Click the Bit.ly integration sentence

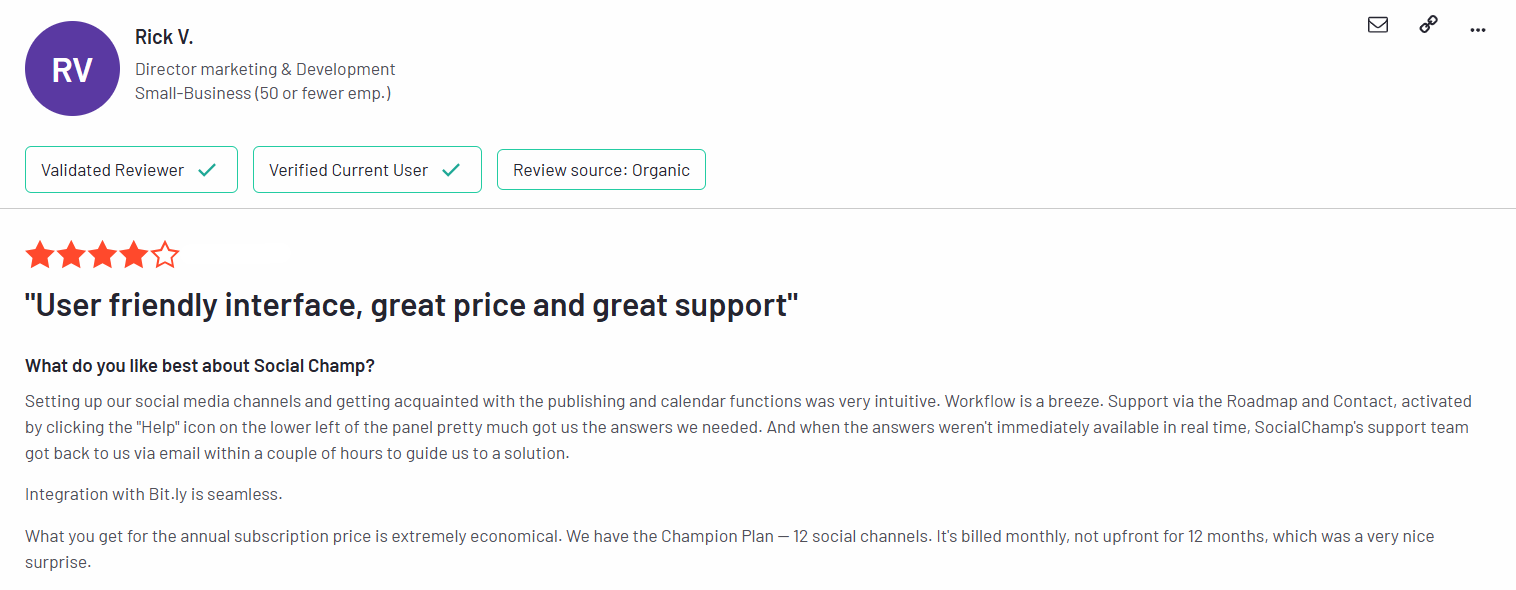pos(154,494)
